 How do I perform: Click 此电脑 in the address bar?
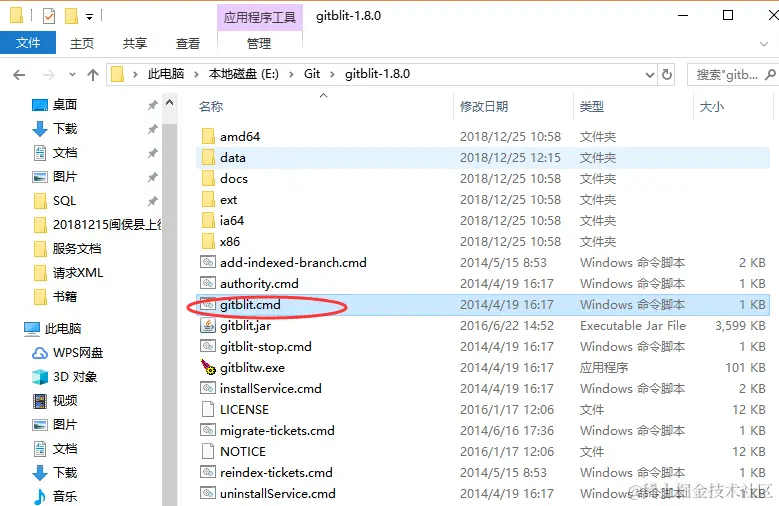(x=166, y=74)
